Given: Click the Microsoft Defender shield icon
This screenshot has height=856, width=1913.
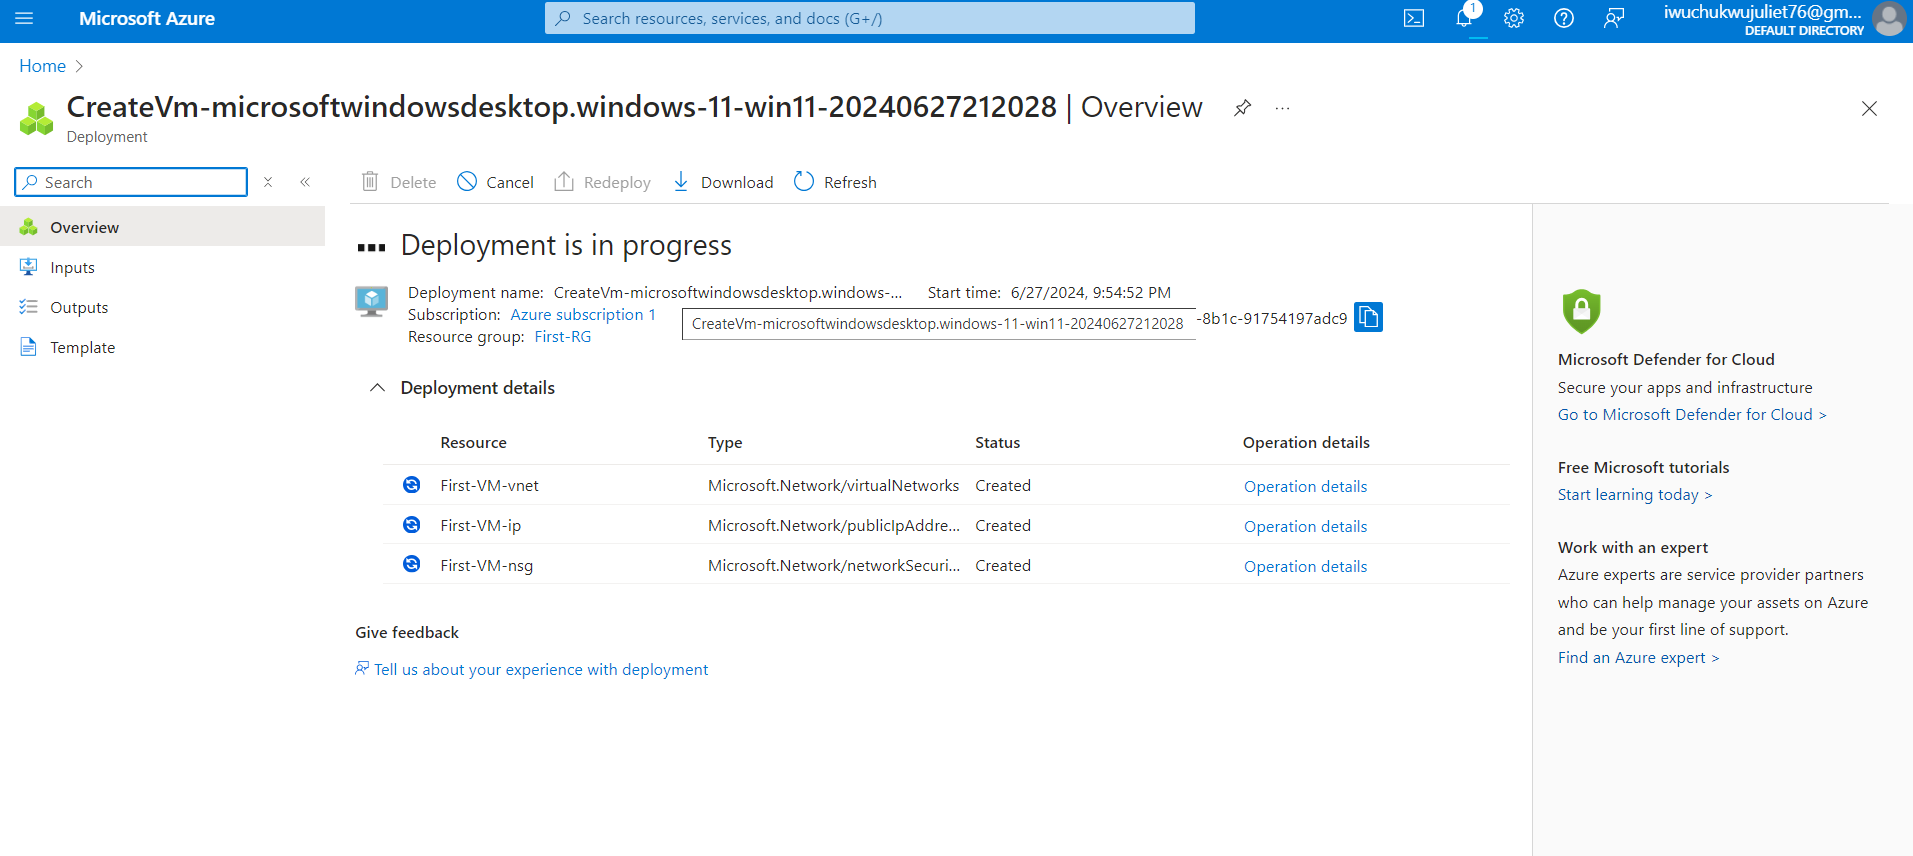Looking at the screenshot, I should point(1581,311).
